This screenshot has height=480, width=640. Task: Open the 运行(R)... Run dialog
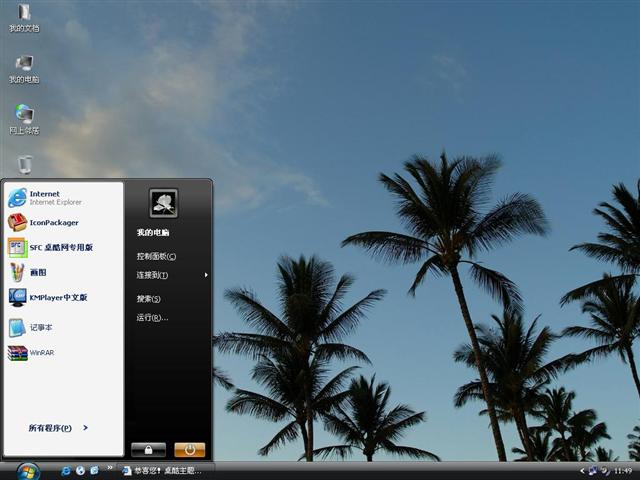click(152, 318)
